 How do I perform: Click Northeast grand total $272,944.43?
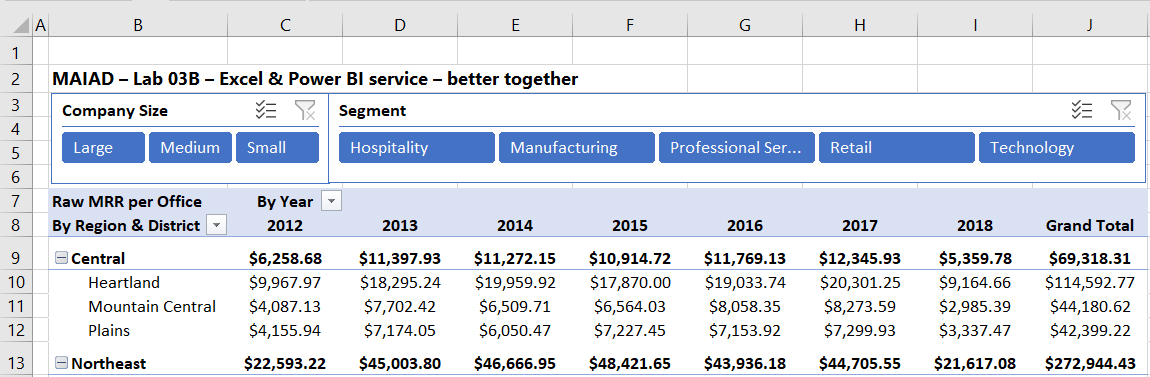click(x=1091, y=363)
